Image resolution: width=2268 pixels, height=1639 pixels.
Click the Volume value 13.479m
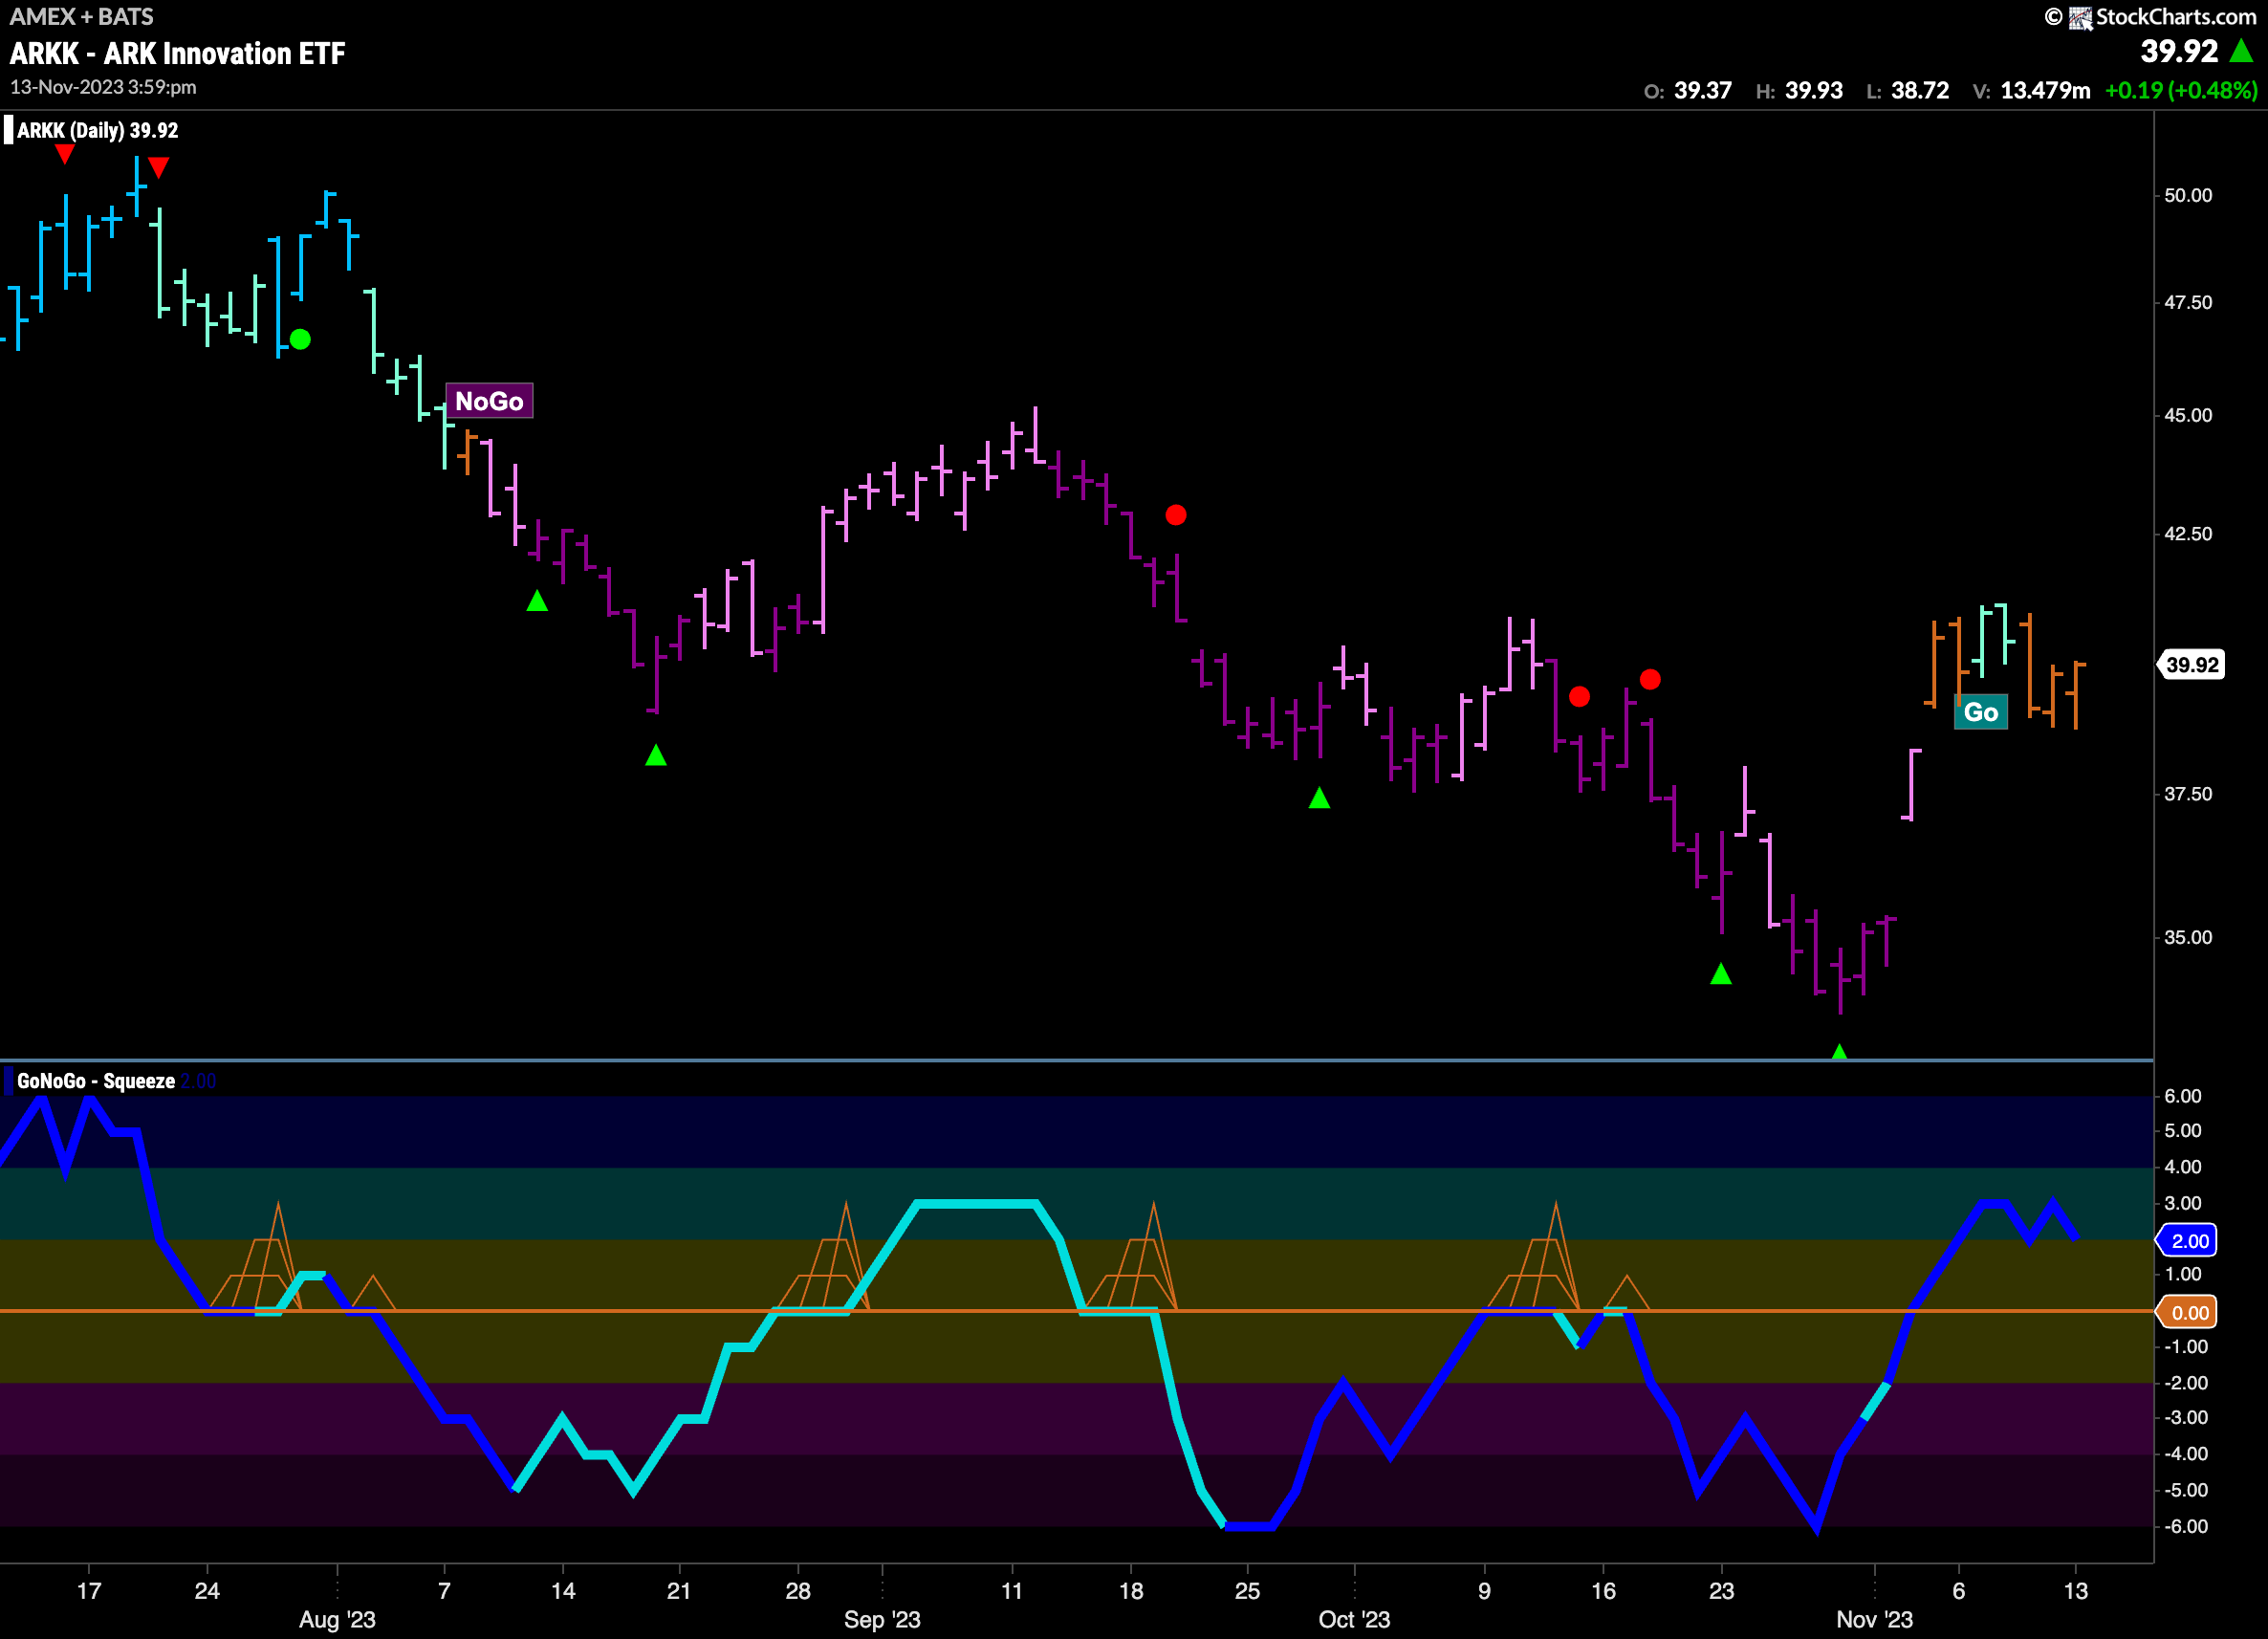[2045, 91]
